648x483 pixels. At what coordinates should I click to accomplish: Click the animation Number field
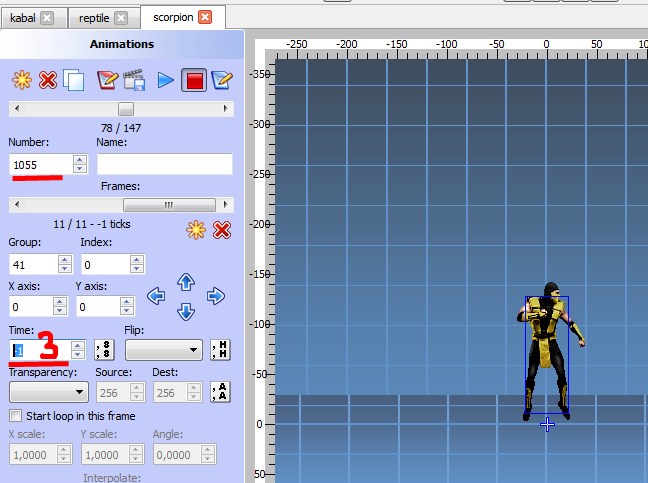pos(41,164)
